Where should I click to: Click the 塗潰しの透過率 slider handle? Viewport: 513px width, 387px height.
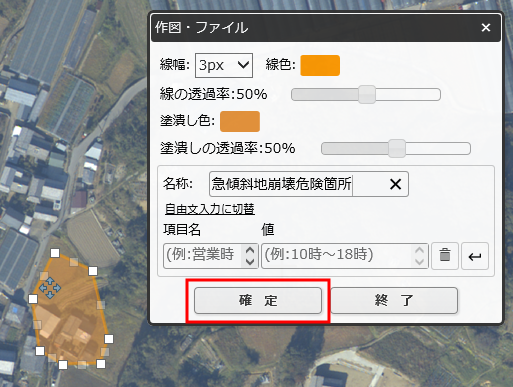tap(397, 148)
